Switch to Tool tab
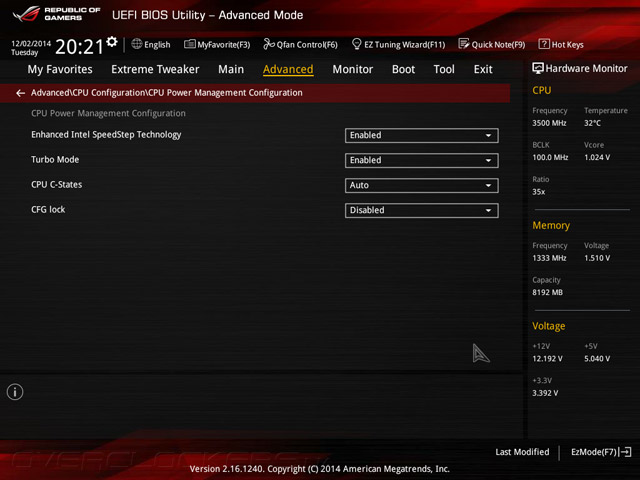Viewport: 640px width, 480px height. (444, 69)
